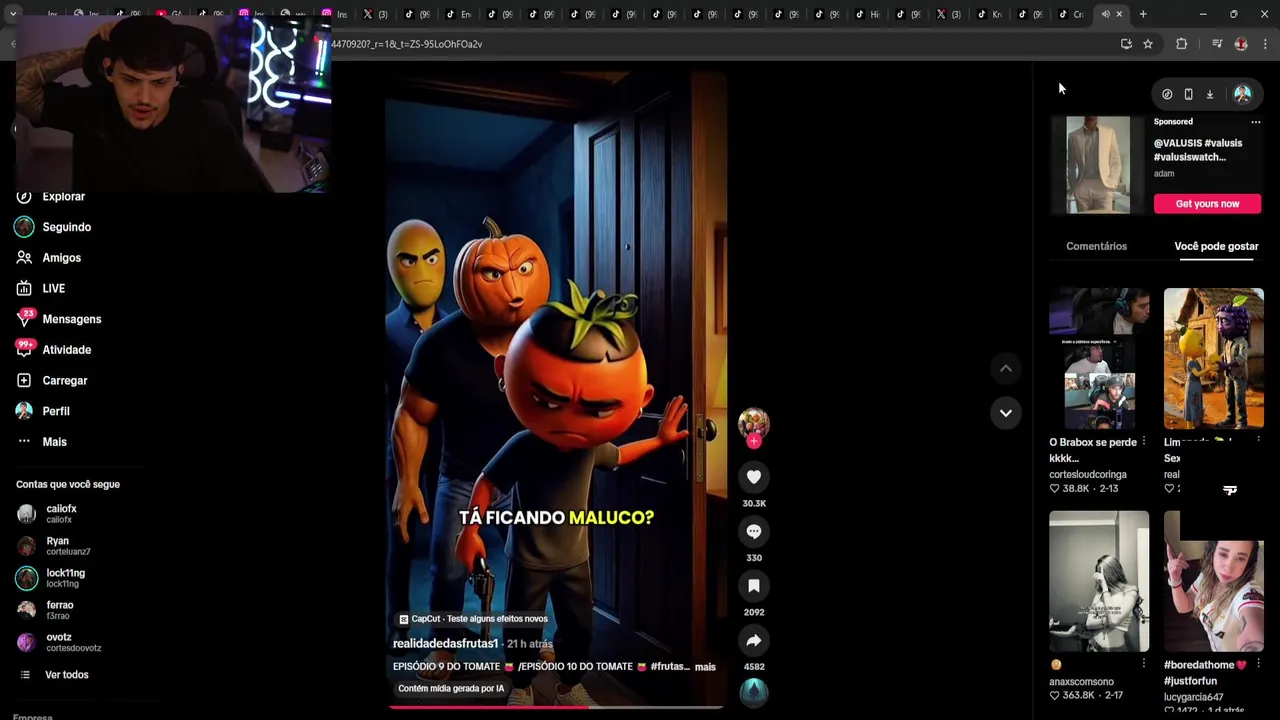Viewport: 1280px width, 720px height.
Task: Open the phone app icon in top bar
Action: tap(1188, 94)
